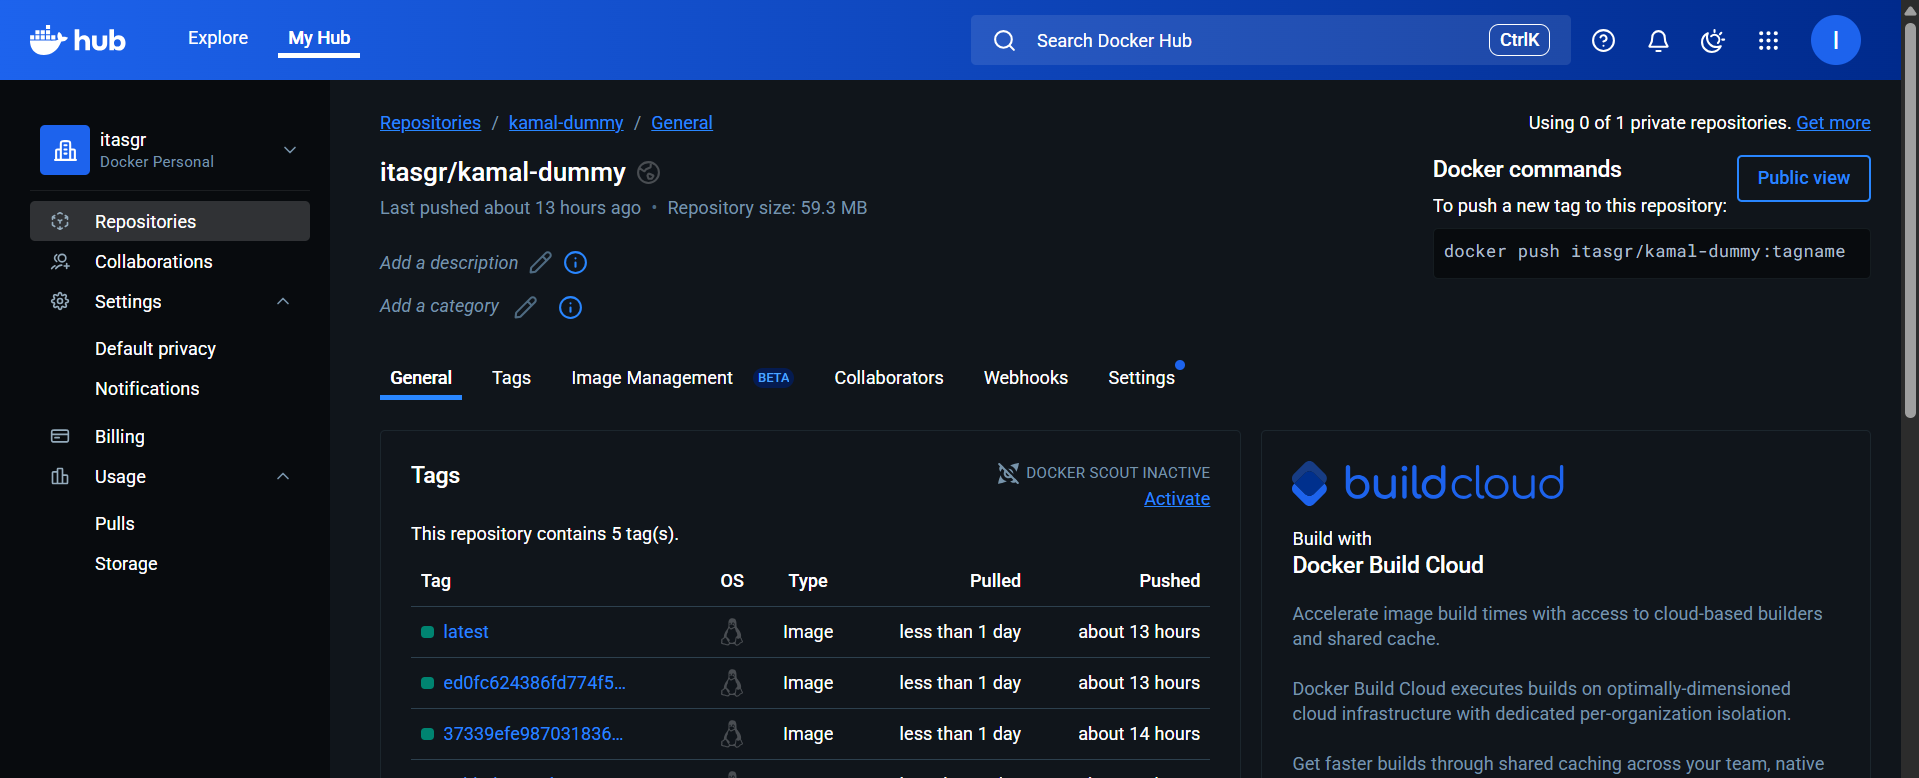The width and height of the screenshot is (1919, 778).
Task: Click the Public view button
Action: (1803, 178)
